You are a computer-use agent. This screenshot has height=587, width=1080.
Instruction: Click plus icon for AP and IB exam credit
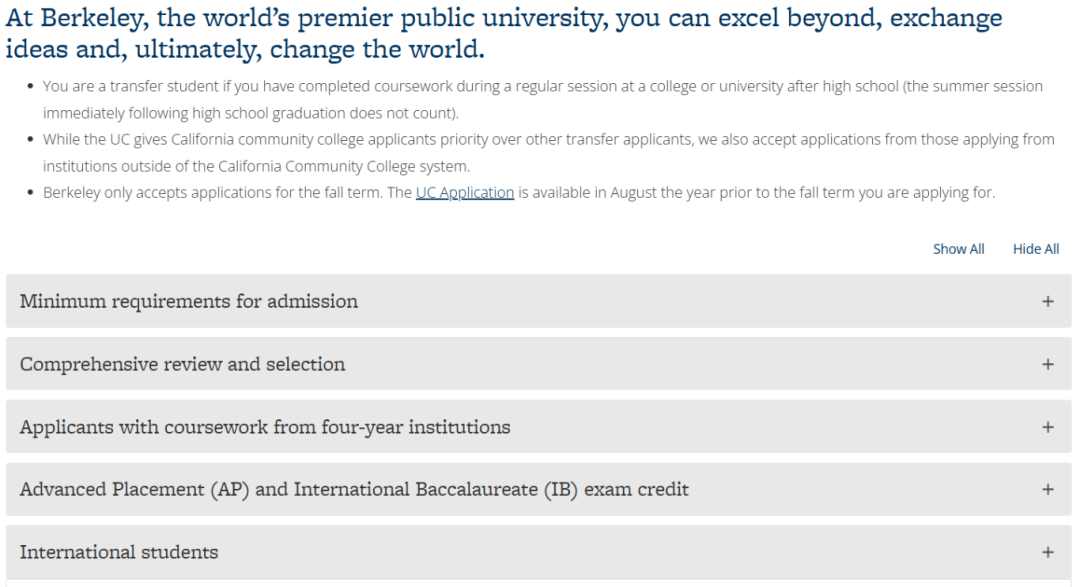click(1047, 489)
